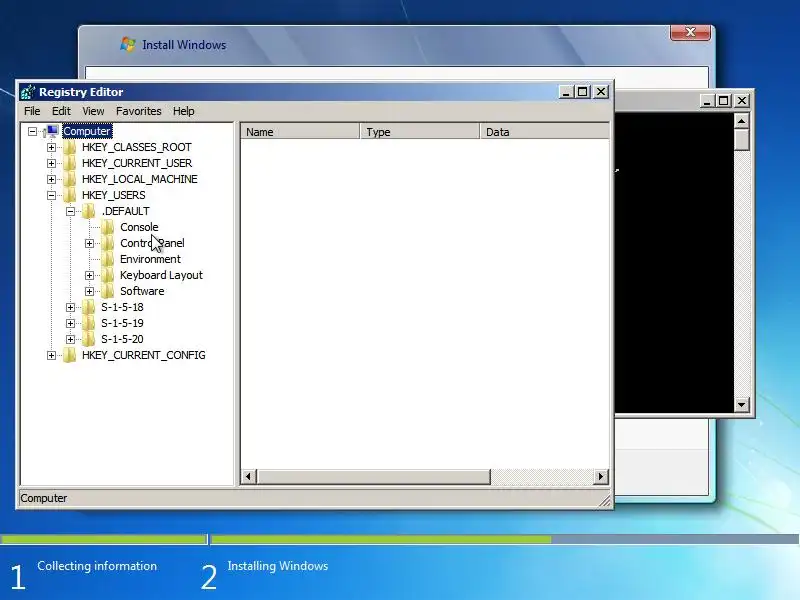Image resolution: width=800 pixels, height=600 pixels.
Task: Click the Console folder icon
Action: 107,227
